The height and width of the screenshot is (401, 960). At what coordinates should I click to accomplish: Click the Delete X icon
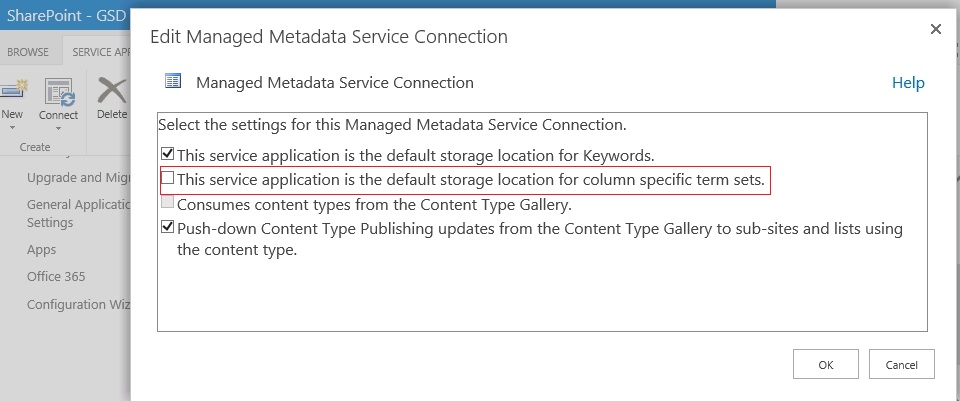point(111,92)
